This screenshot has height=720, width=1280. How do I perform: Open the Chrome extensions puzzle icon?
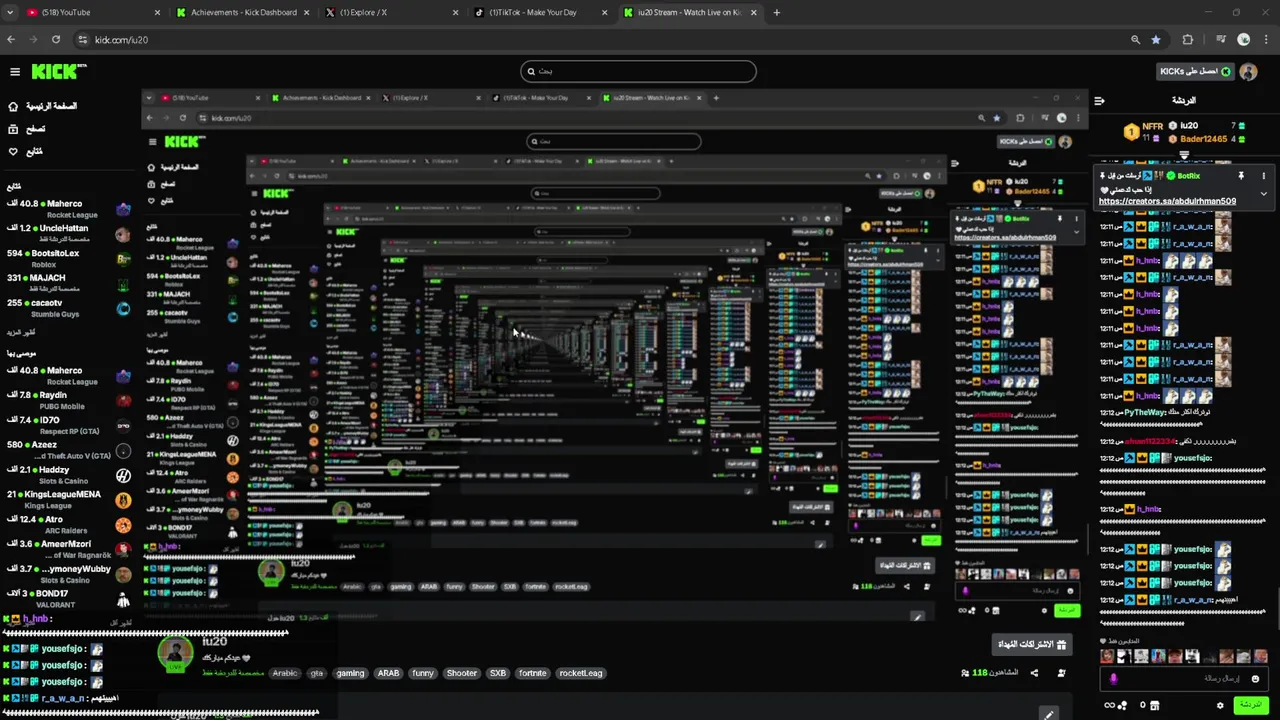1188,40
